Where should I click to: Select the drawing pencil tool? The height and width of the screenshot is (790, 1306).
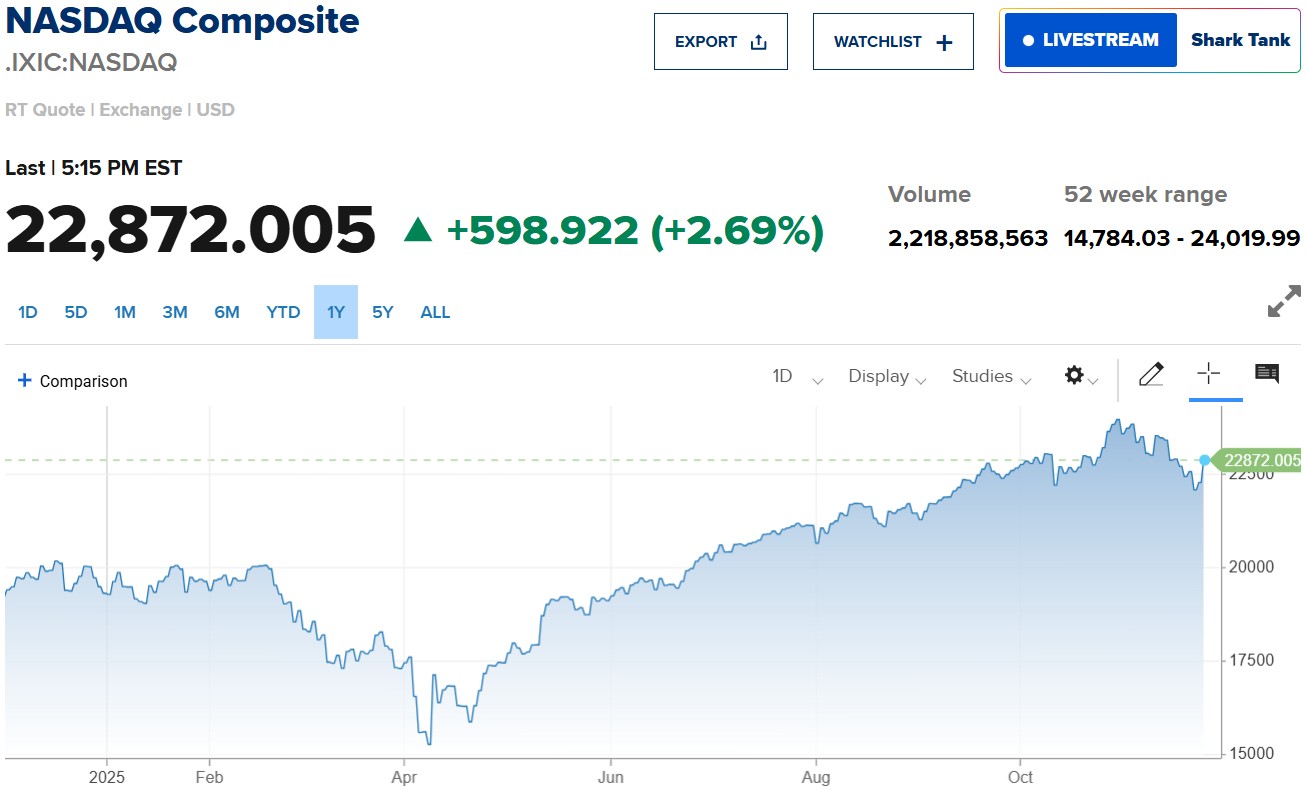coord(1151,374)
